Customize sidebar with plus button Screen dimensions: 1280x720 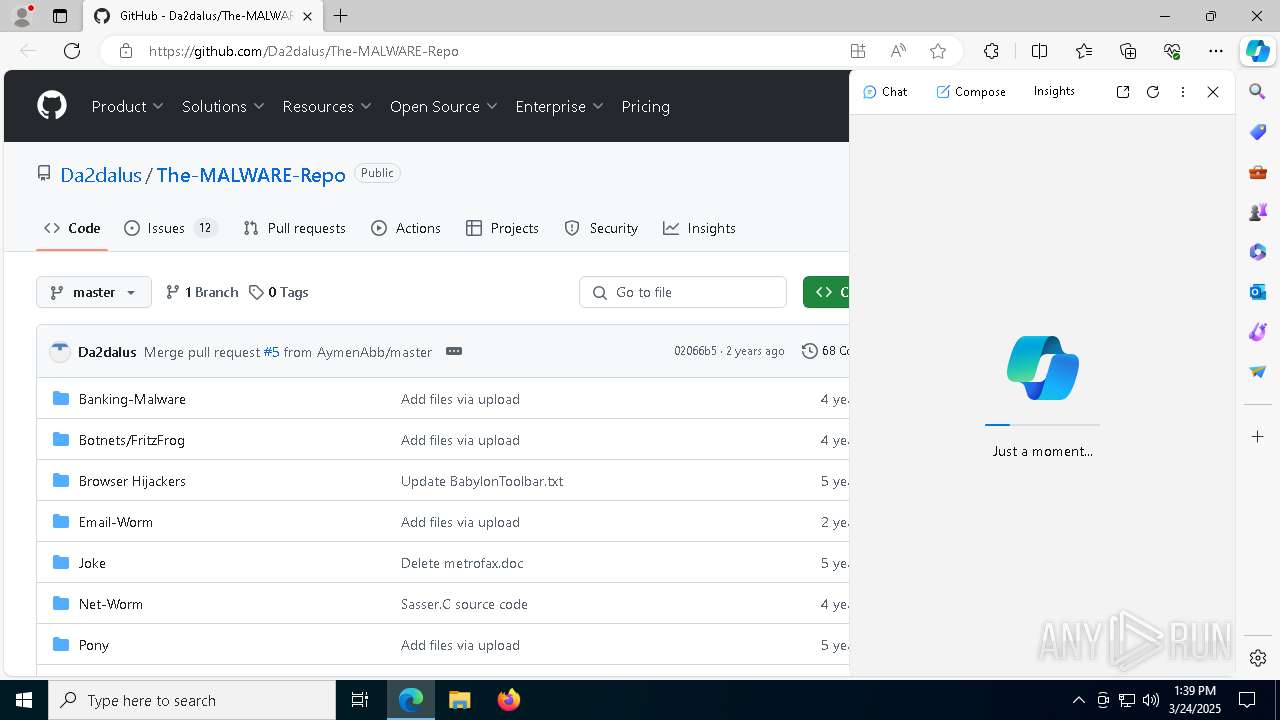click(x=1258, y=437)
